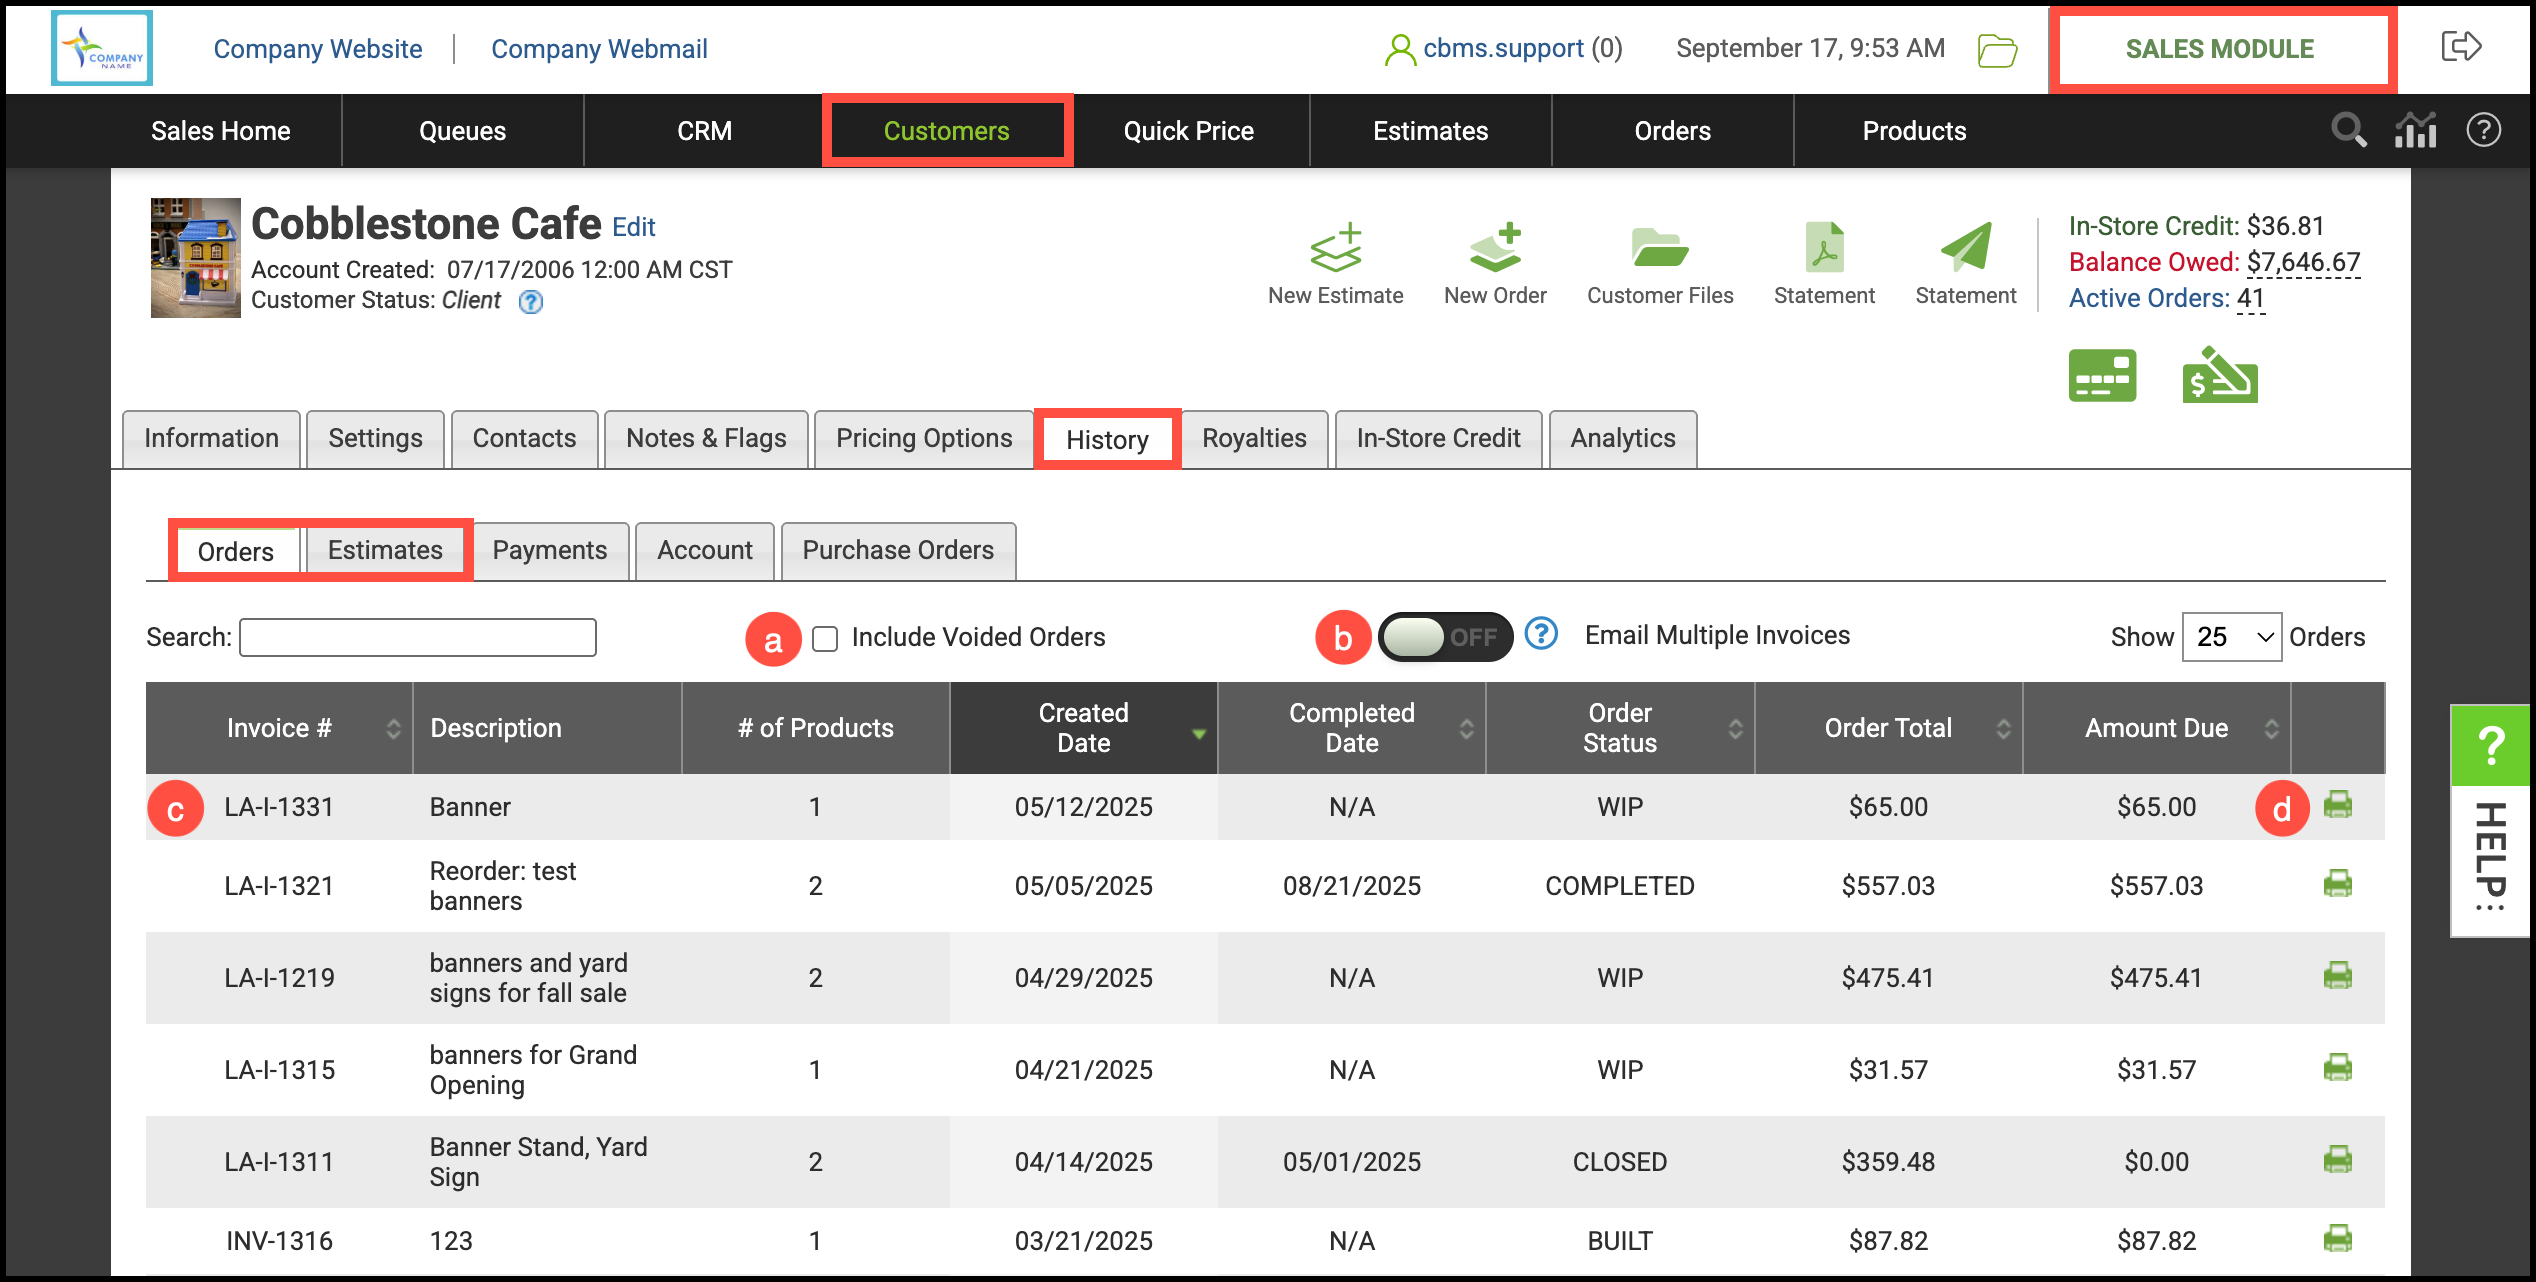Open the Company Webmail link

click(x=599, y=49)
